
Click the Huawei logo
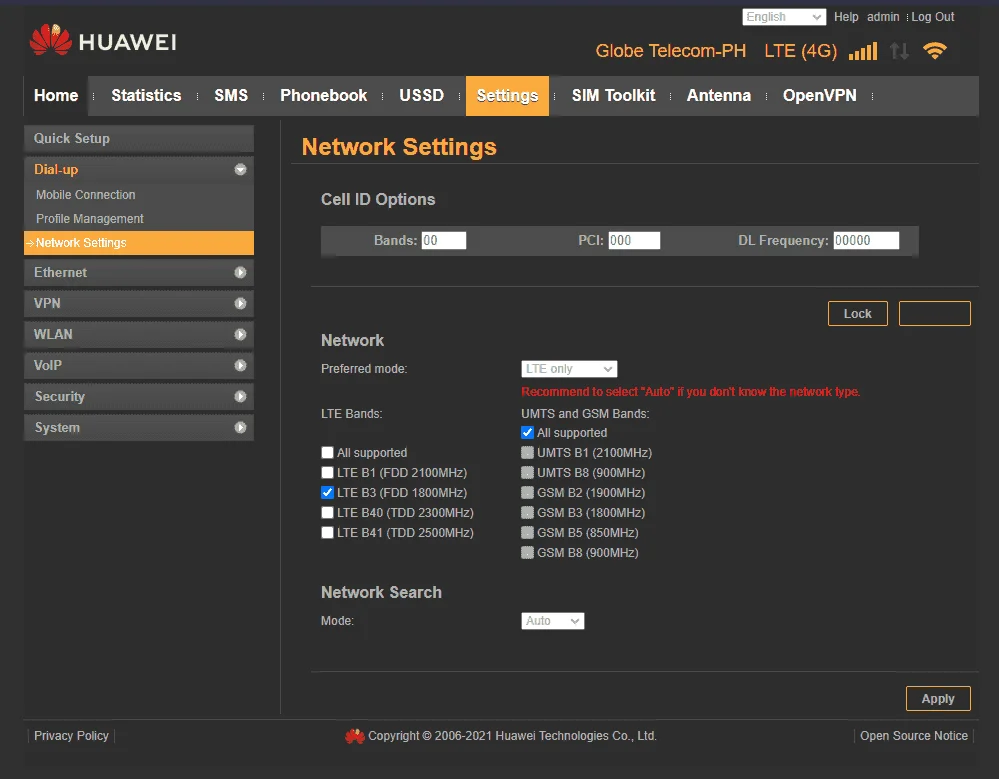[103, 40]
